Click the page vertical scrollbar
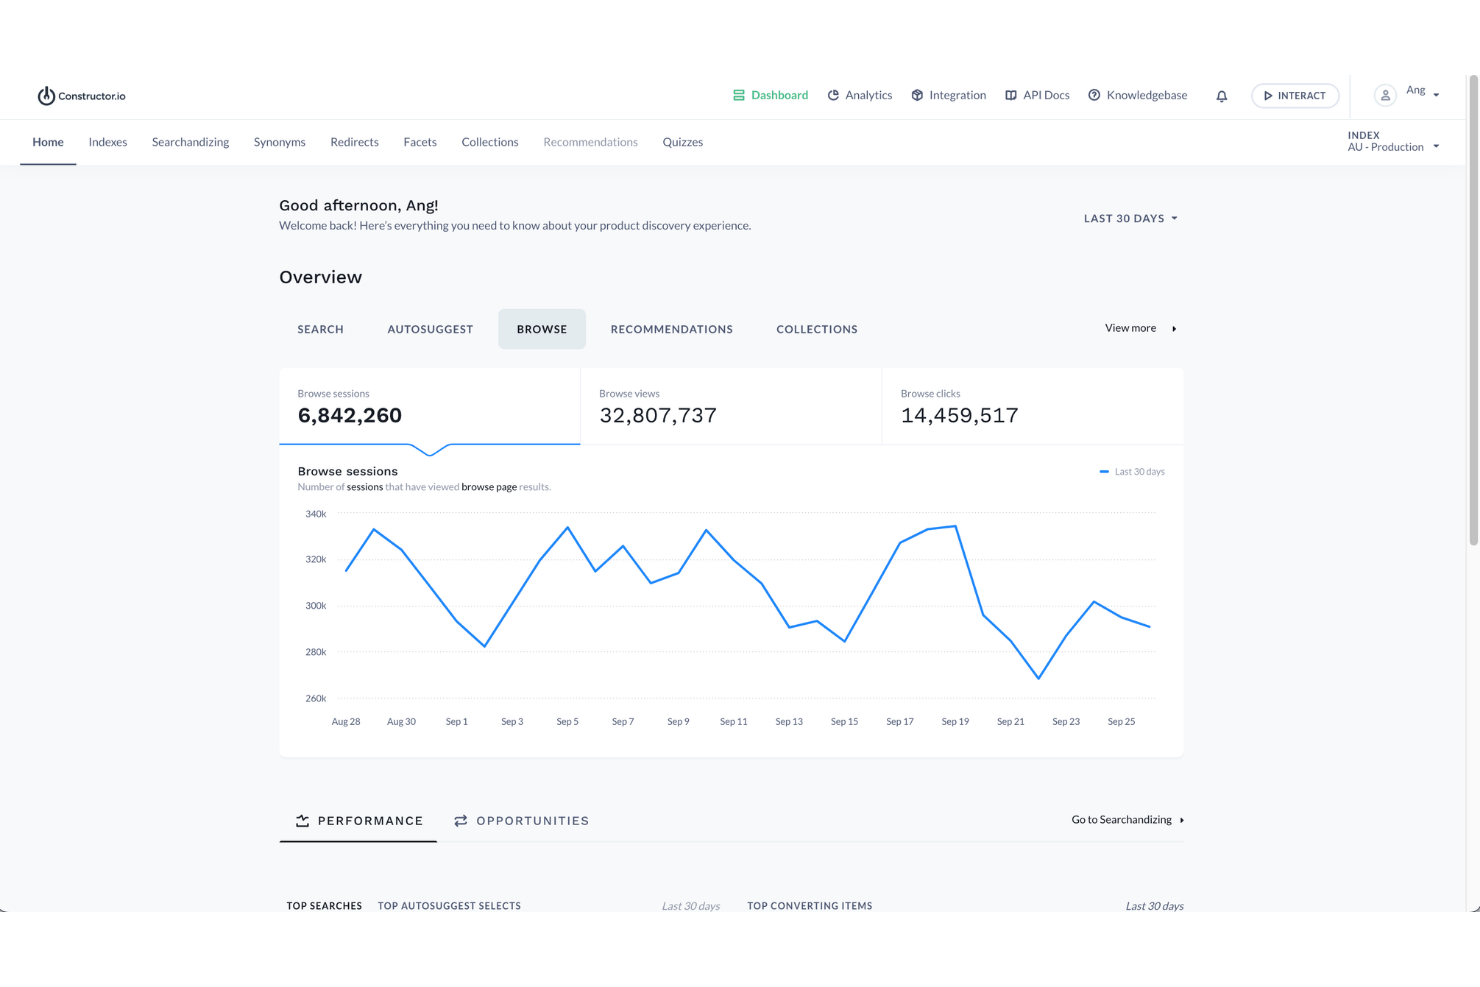This screenshot has width=1480, height=987. coord(1473,311)
